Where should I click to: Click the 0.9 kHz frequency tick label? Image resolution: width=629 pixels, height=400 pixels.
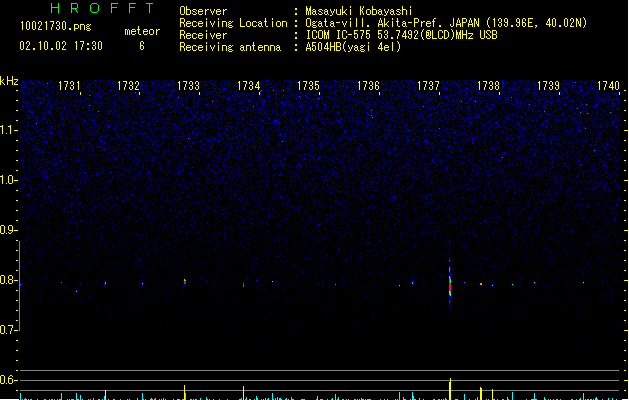click(x=8, y=230)
